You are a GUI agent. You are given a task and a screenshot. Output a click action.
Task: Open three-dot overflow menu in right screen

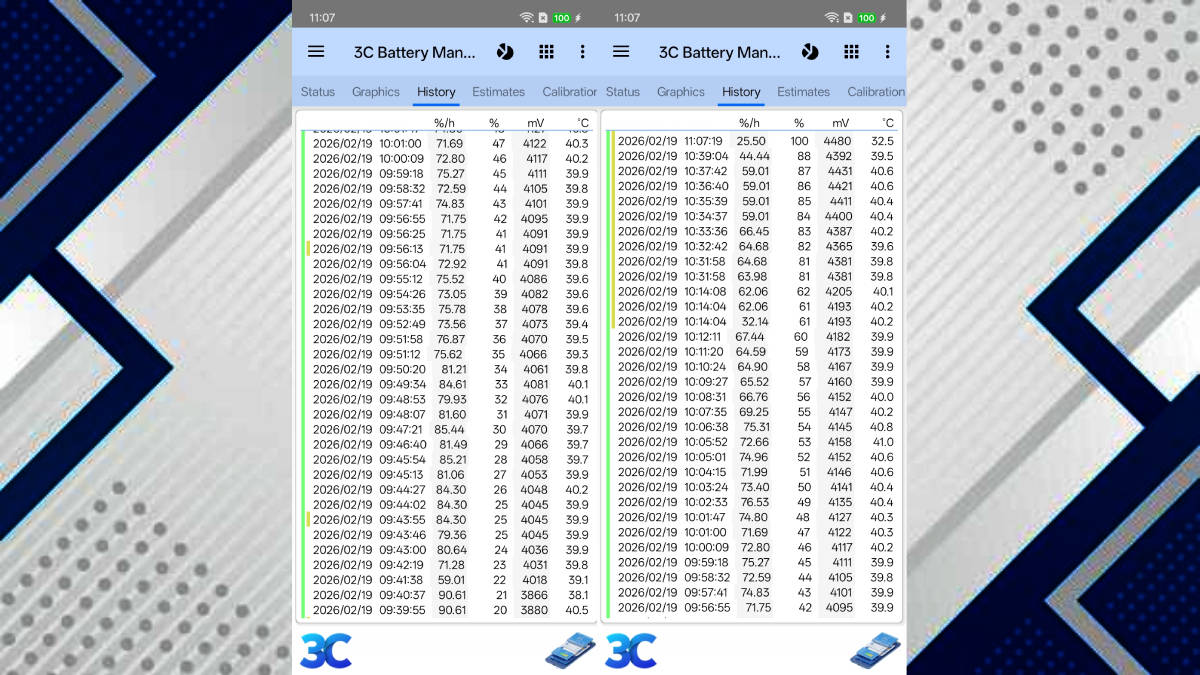pyautogui.click(x=887, y=52)
